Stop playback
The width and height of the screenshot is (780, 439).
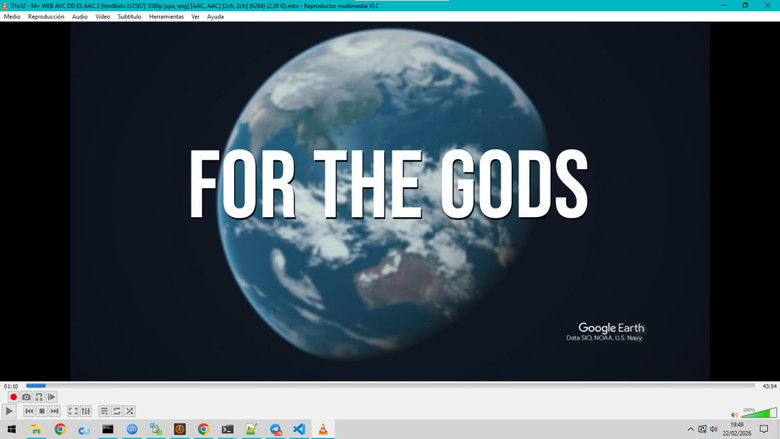pos(42,411)
